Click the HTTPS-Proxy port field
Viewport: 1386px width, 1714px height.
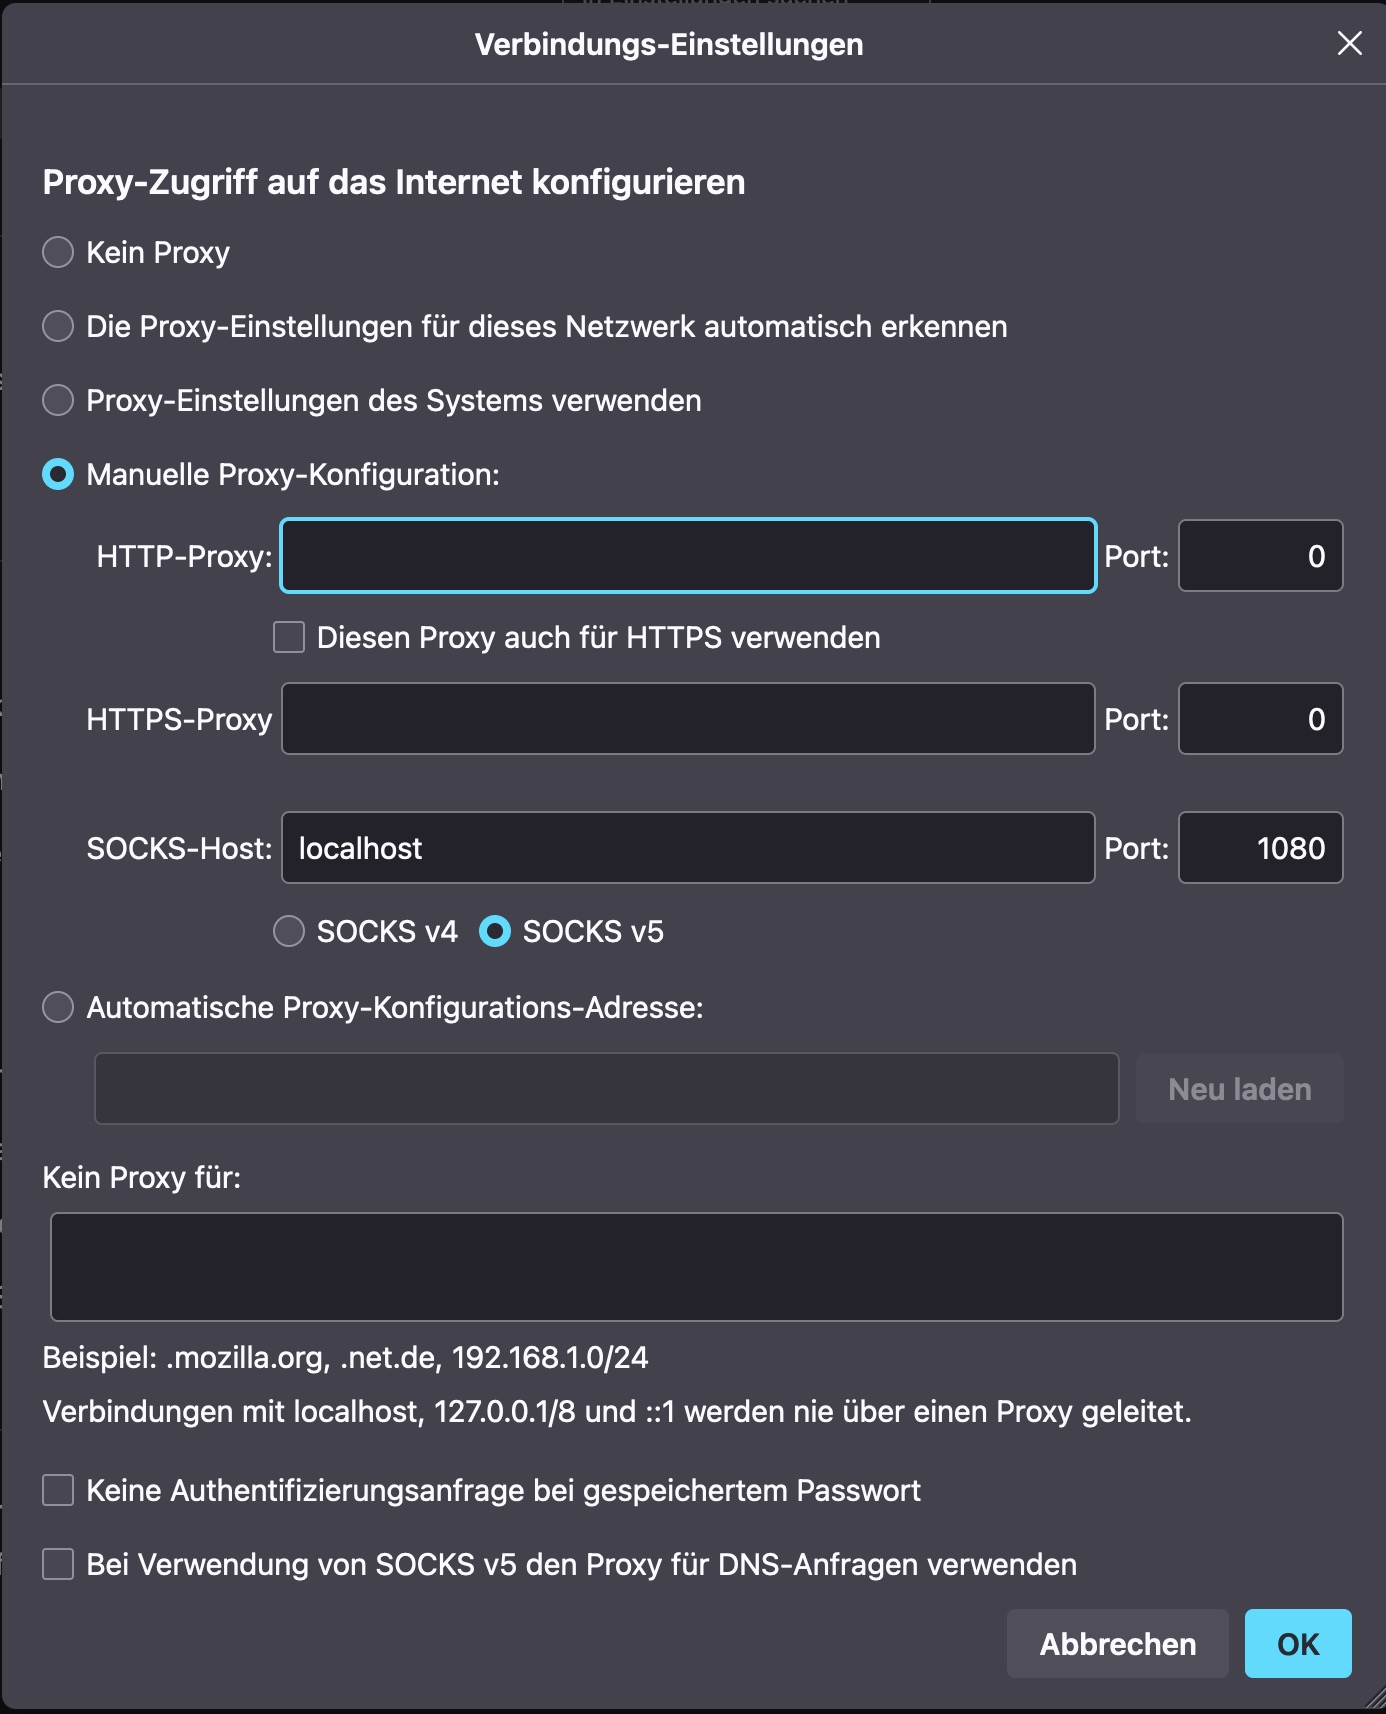click(x=1259, y=719)
